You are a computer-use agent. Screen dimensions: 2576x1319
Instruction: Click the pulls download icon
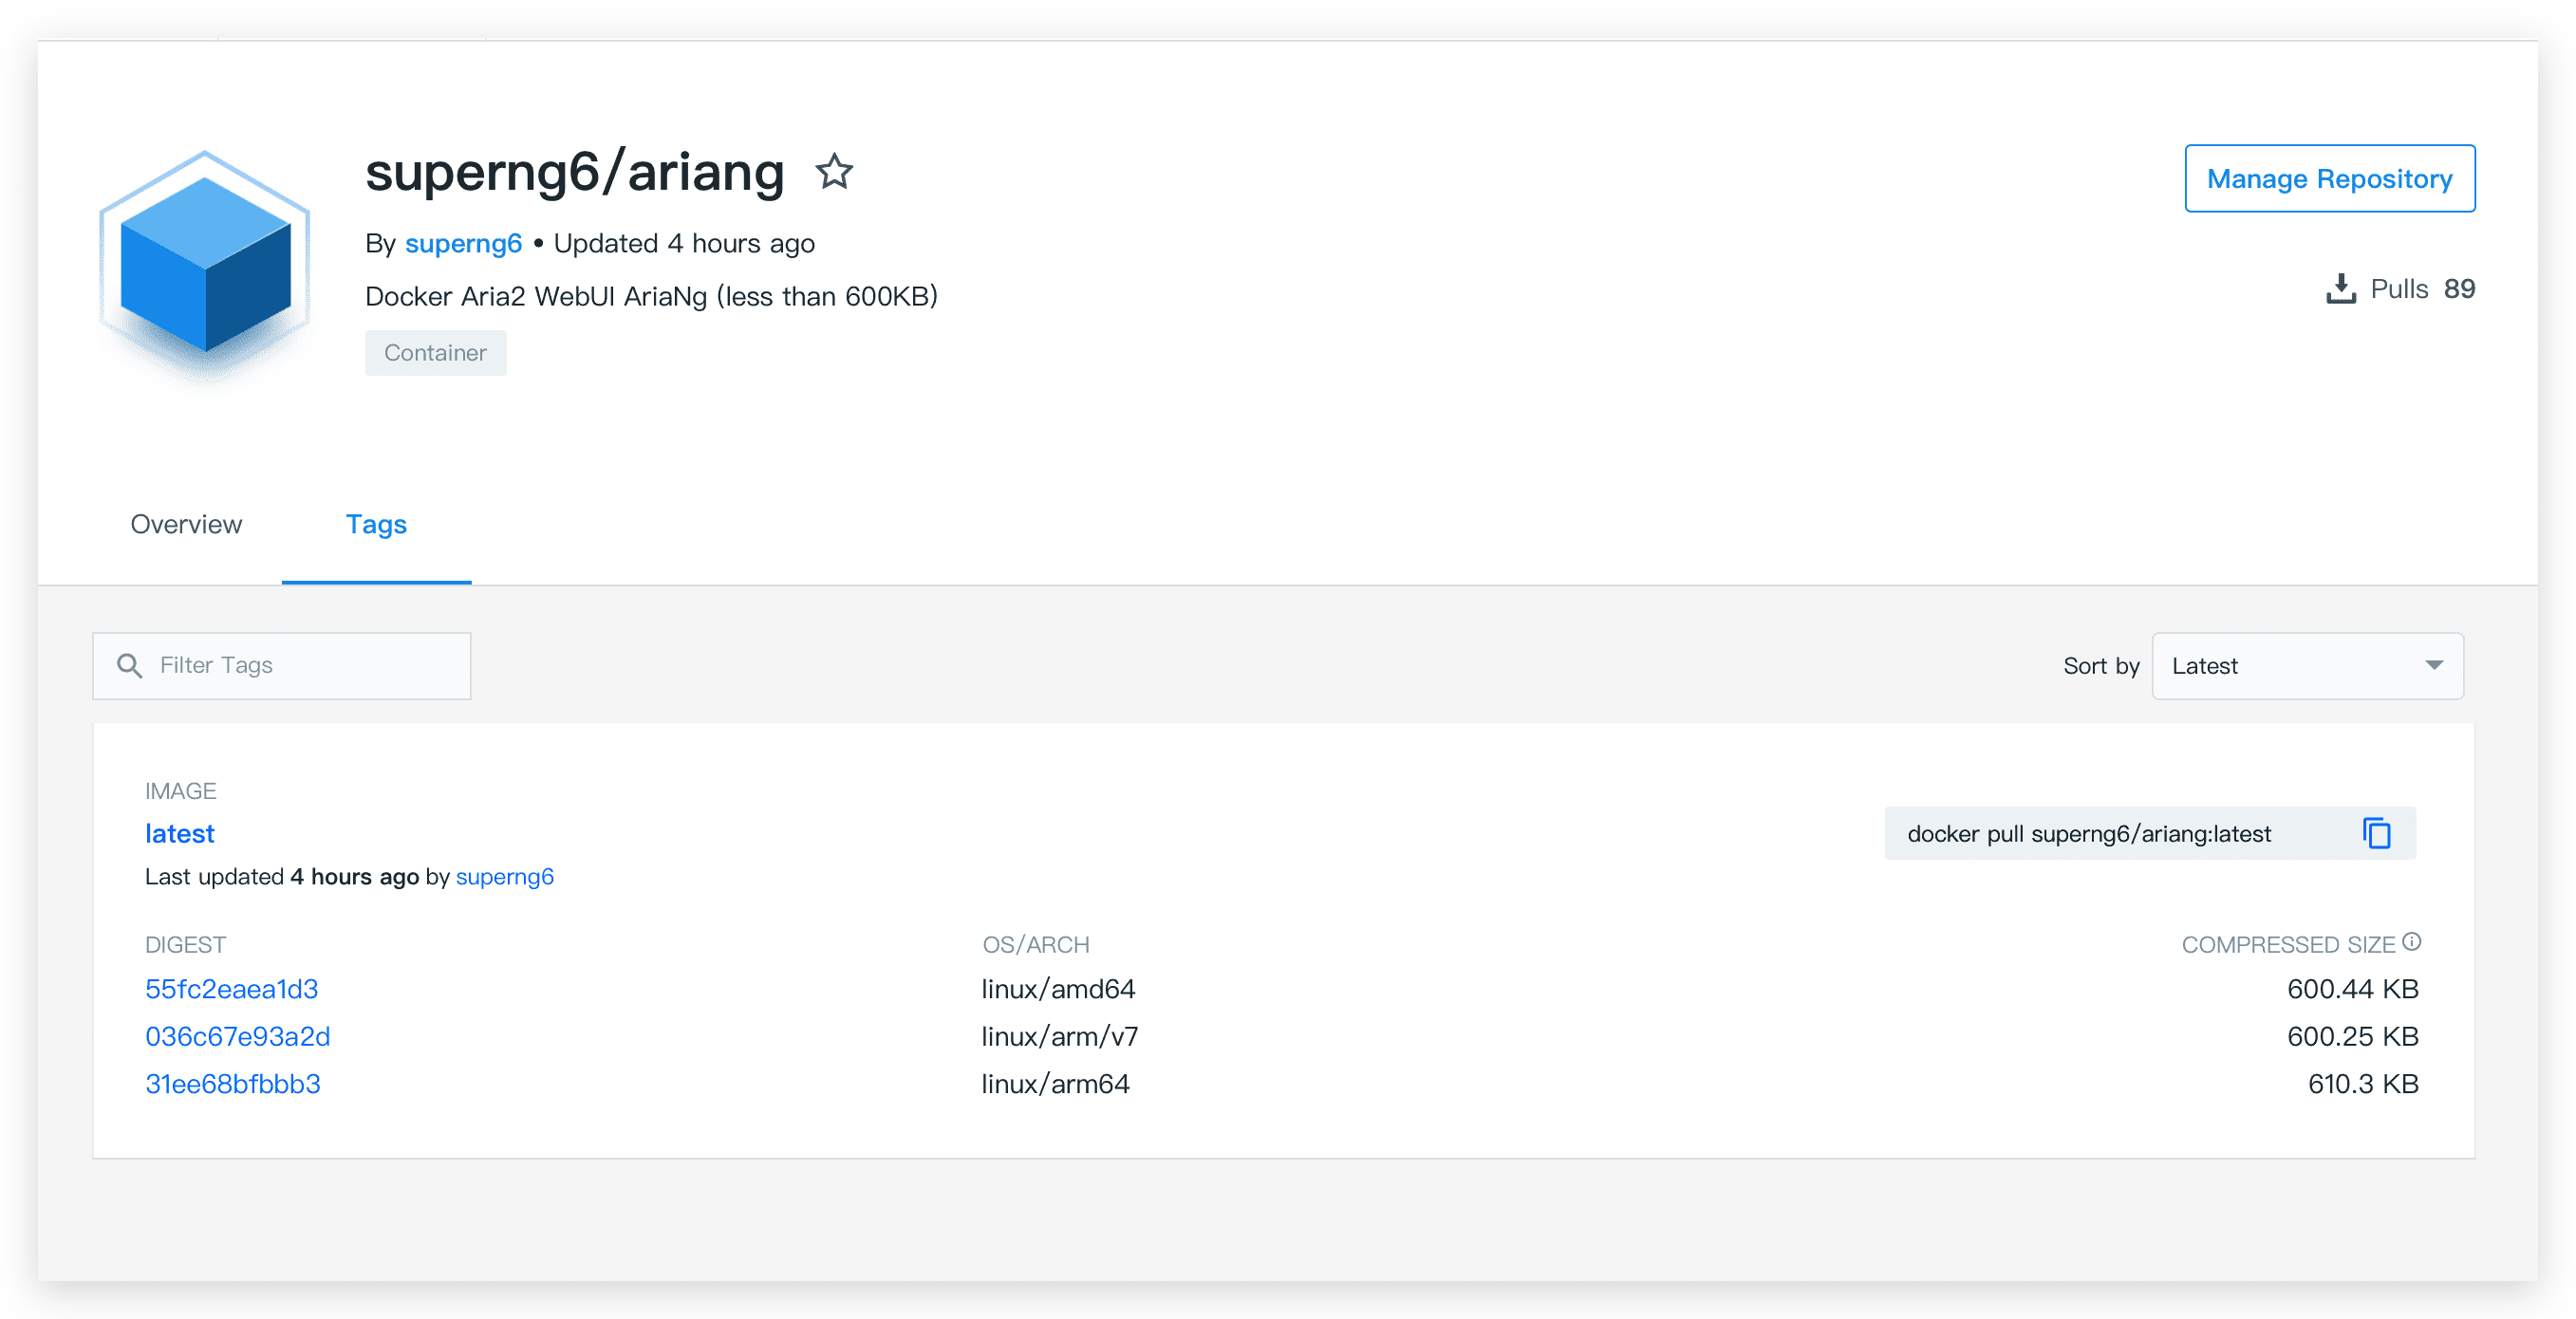pyautogui.click(x=2341, y=289)
